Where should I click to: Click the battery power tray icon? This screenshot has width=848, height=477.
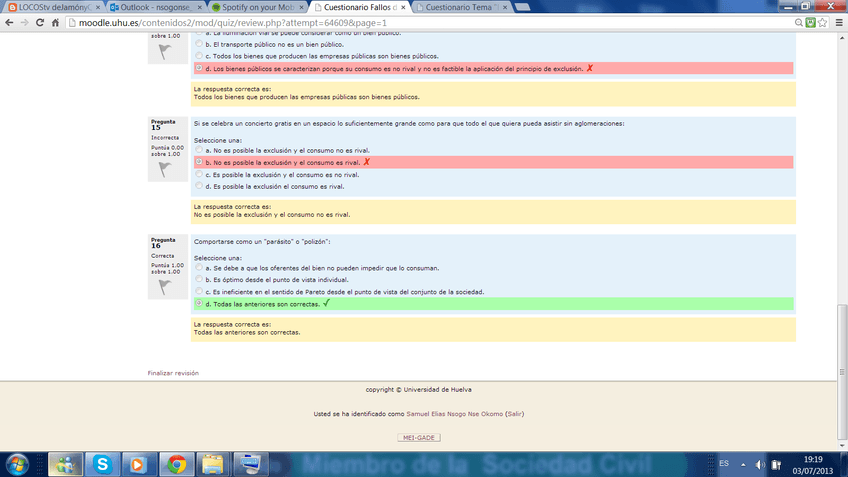pyautogui.click(x=776, y=465)
